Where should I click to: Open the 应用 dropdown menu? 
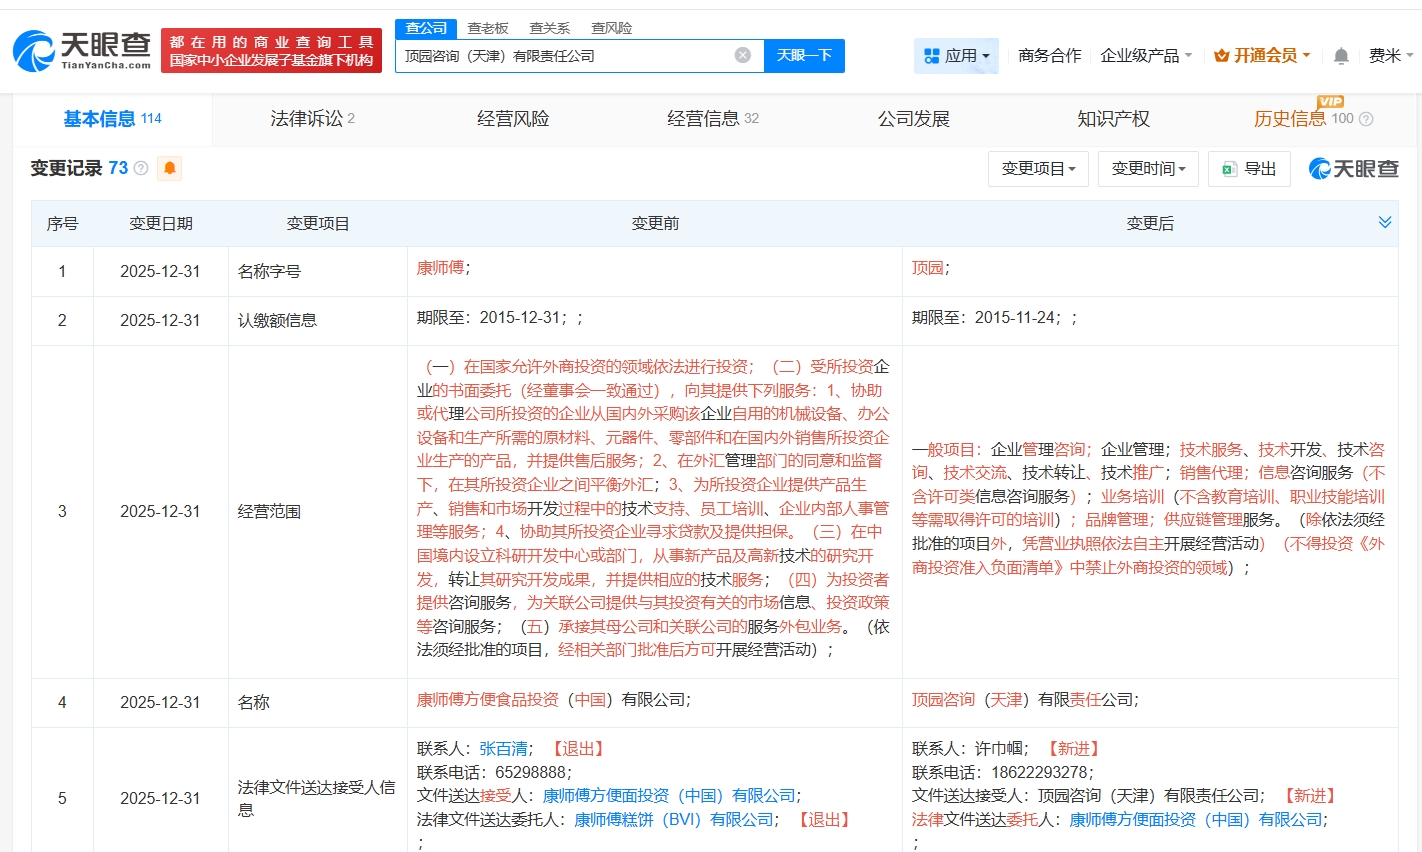[x=956, y=56]
